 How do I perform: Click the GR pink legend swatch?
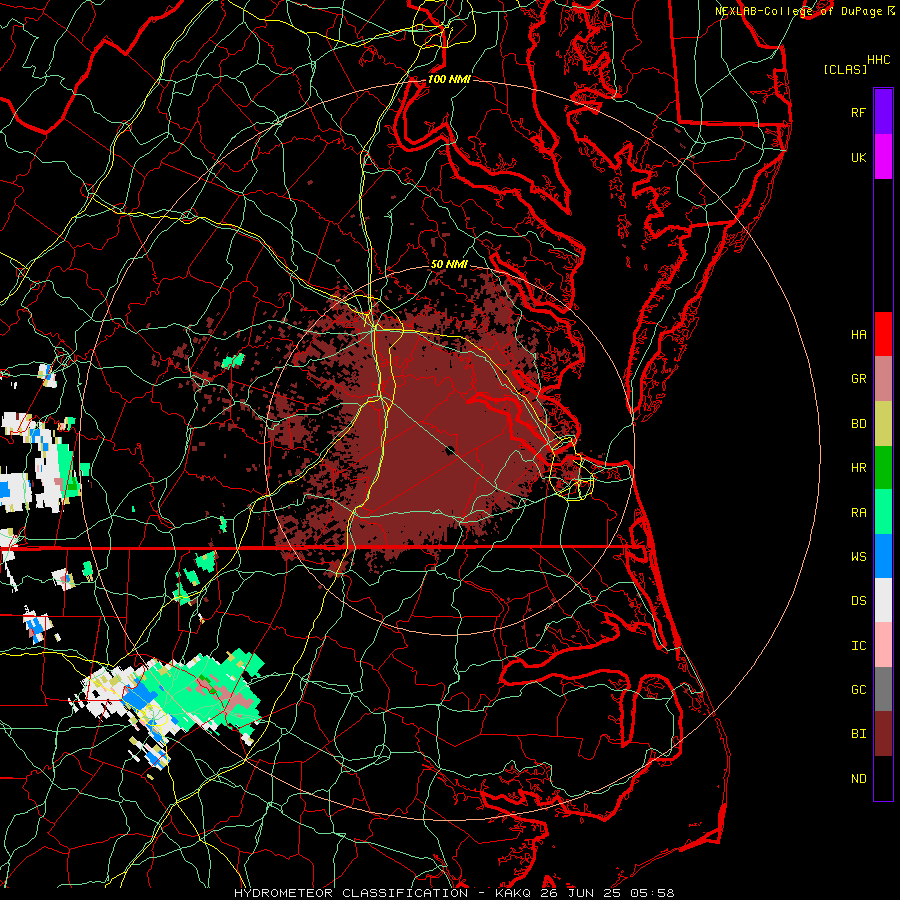click(x=883, y=379)
